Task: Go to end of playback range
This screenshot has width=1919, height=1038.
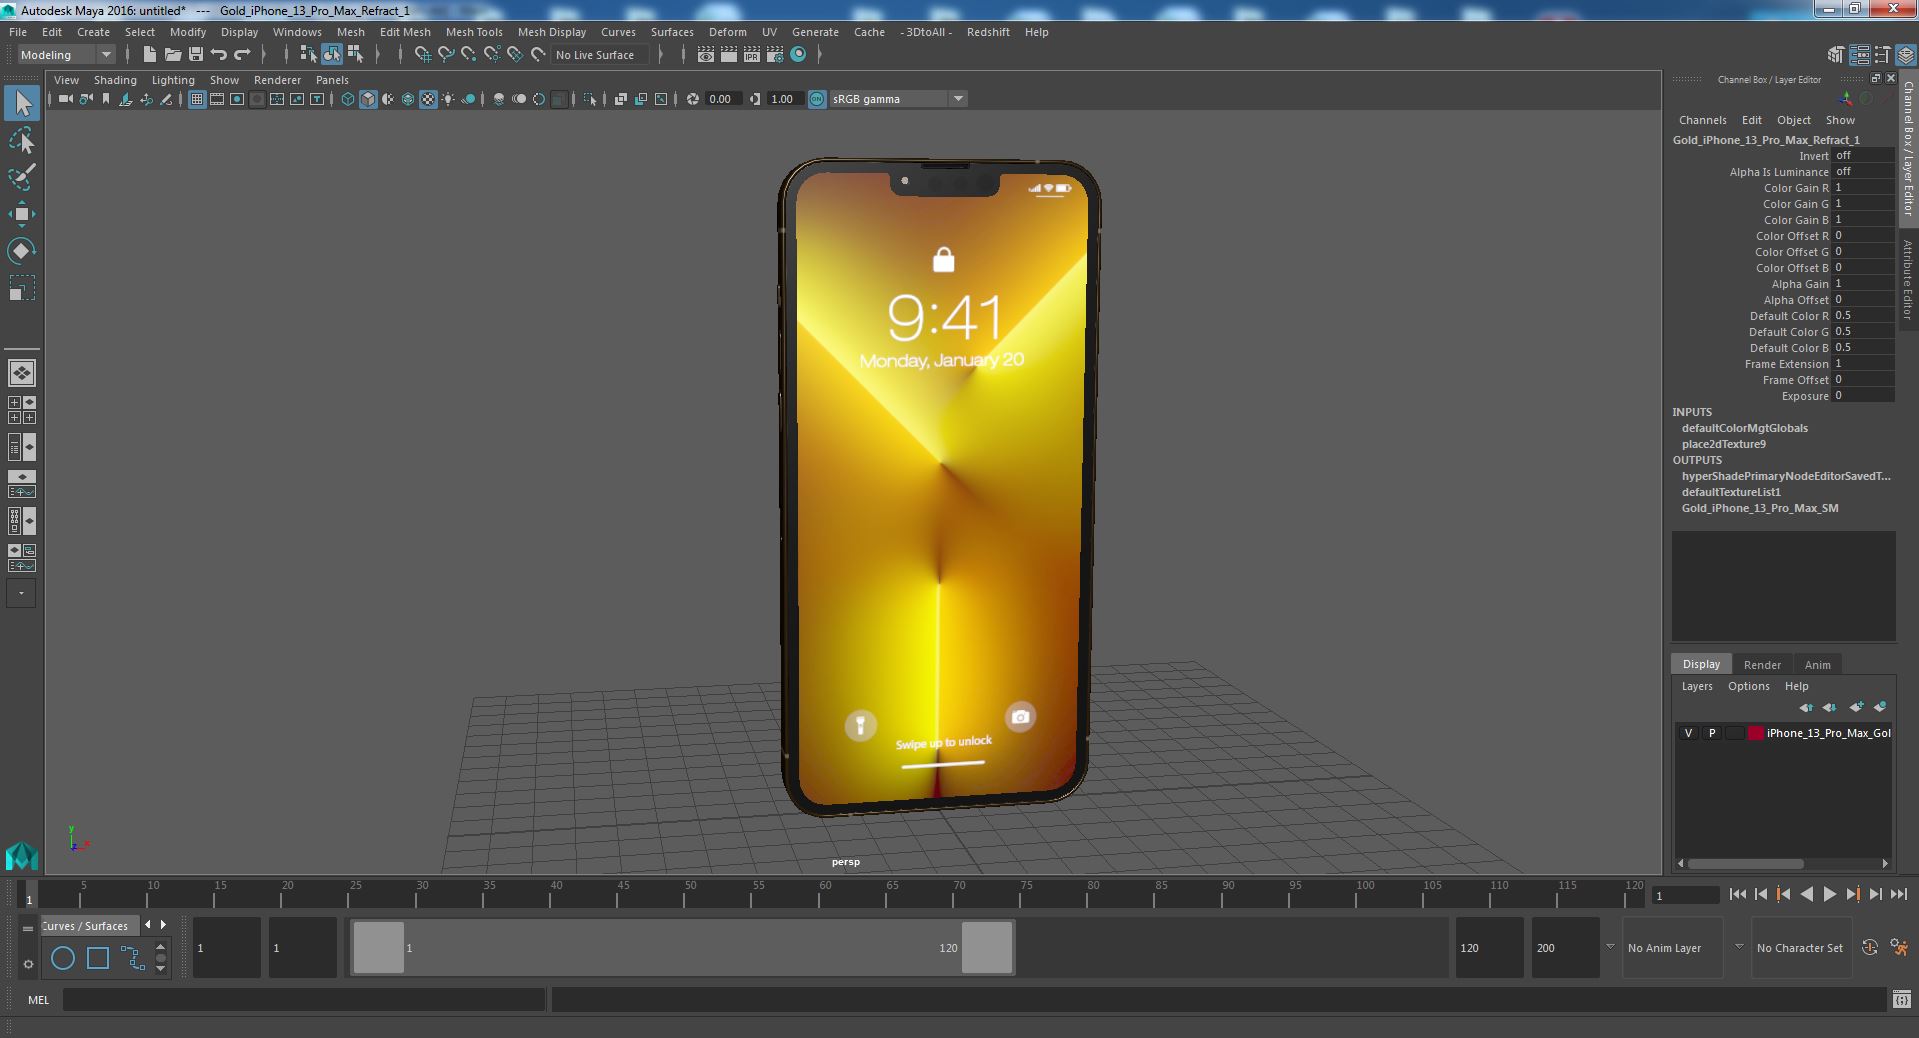Action: tap(1898, 895)
